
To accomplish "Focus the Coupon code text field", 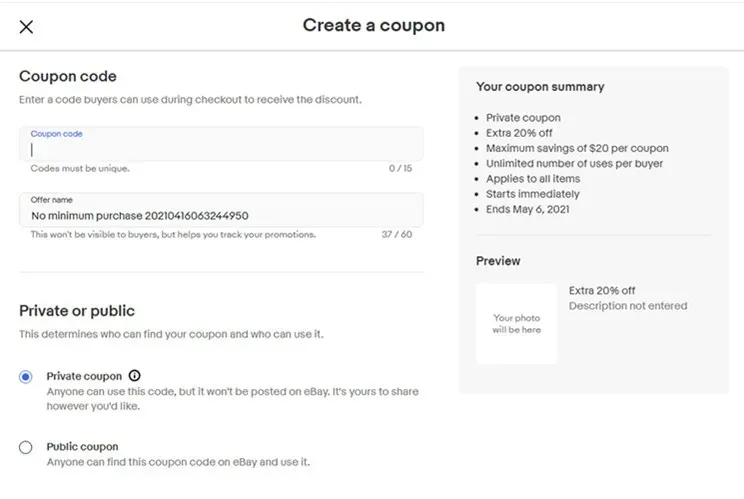I will click(x=221, y=144).
